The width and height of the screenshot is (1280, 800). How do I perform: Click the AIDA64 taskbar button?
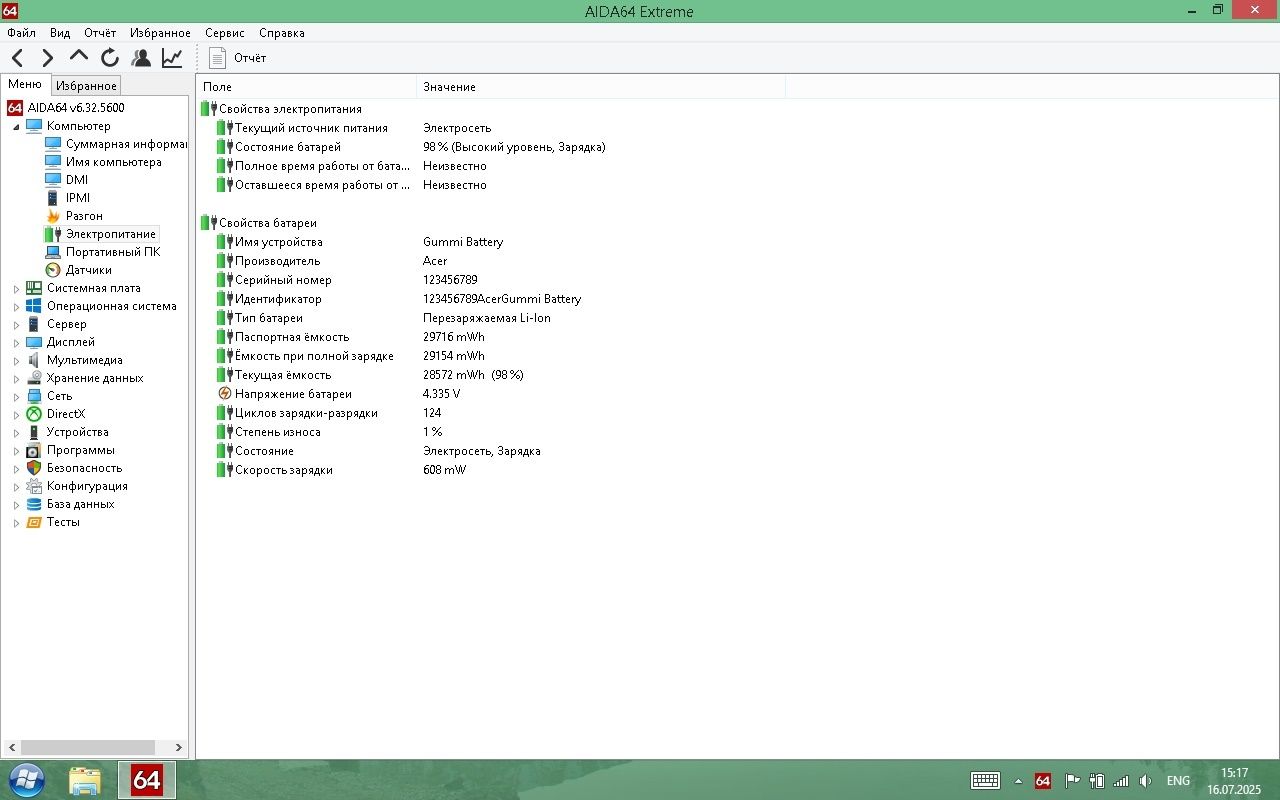pos(147,780)
